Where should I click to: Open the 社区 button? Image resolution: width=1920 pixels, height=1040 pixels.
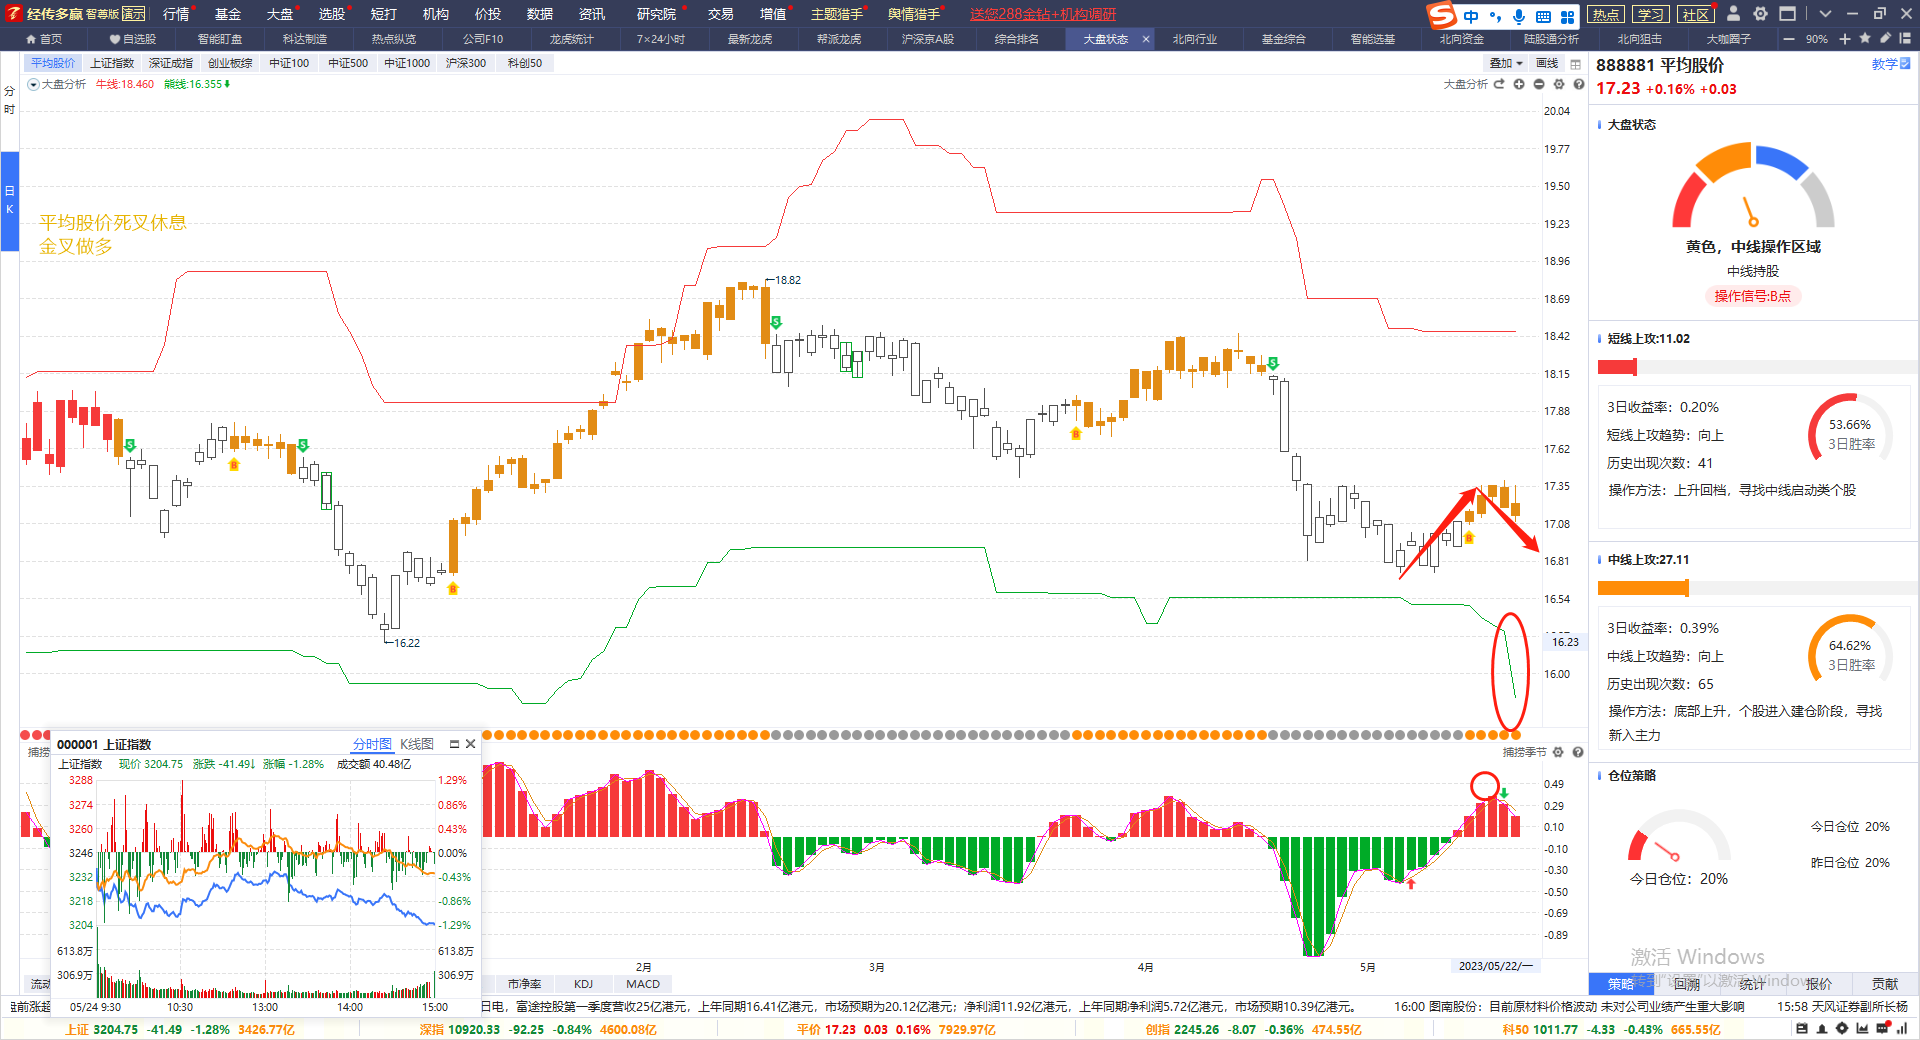click(x=1696, y=14)
